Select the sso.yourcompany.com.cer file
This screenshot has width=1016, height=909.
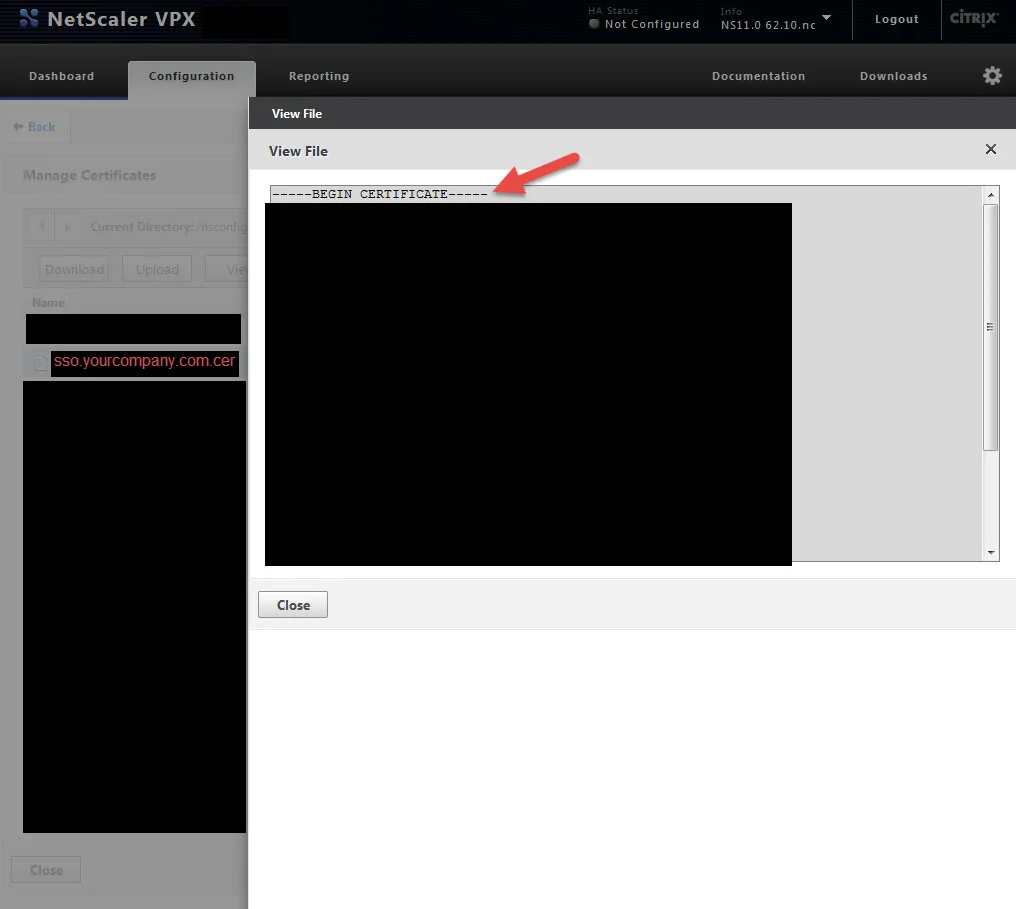144,361
